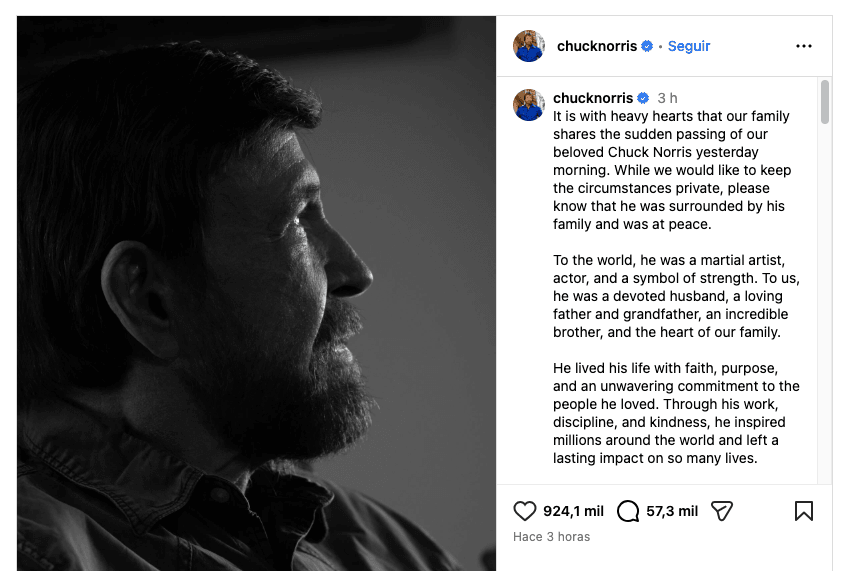Click the "3 h" caption timestamp
The height and width of the screenshot is (571, 856).
point(667,98)
